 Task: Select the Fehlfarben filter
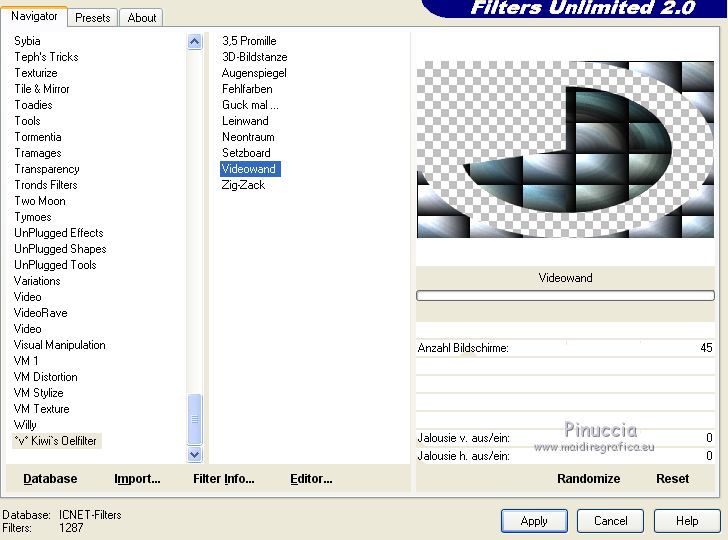(x=247, y=89)
